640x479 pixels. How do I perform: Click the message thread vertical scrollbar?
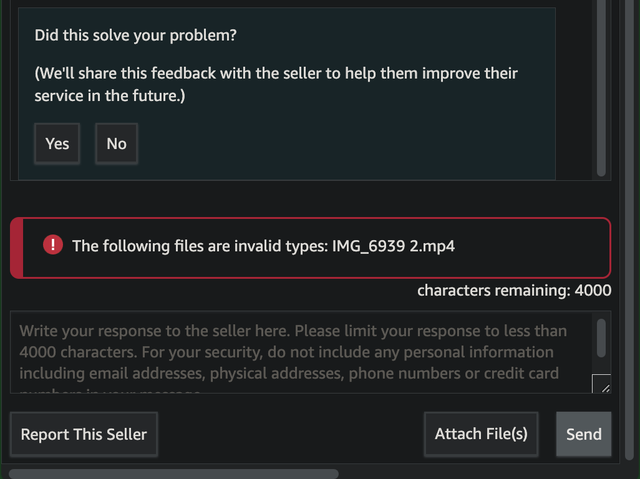click(x=601, y=88)
